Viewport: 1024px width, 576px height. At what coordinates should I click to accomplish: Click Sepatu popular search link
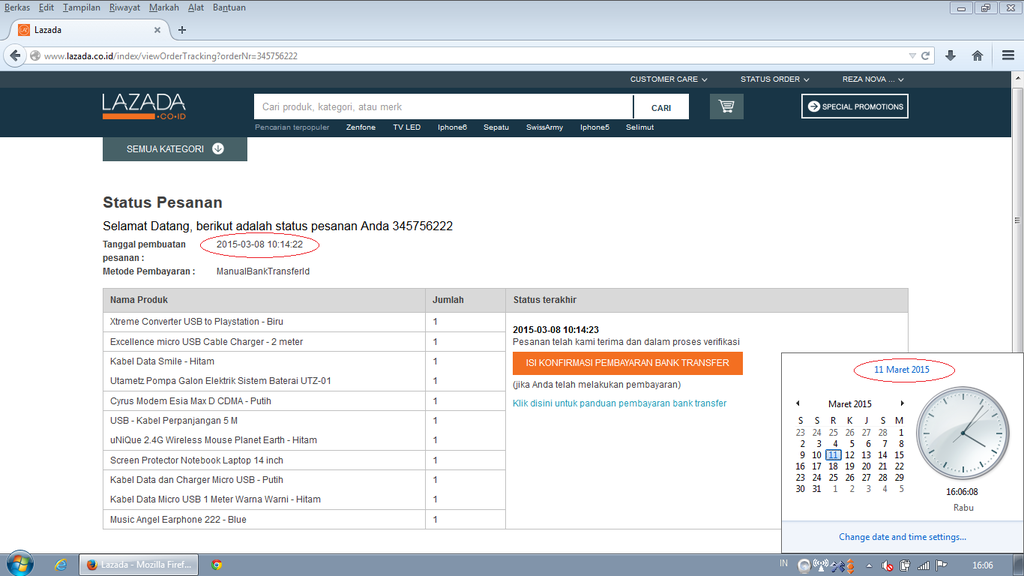(x=496, y=127)
